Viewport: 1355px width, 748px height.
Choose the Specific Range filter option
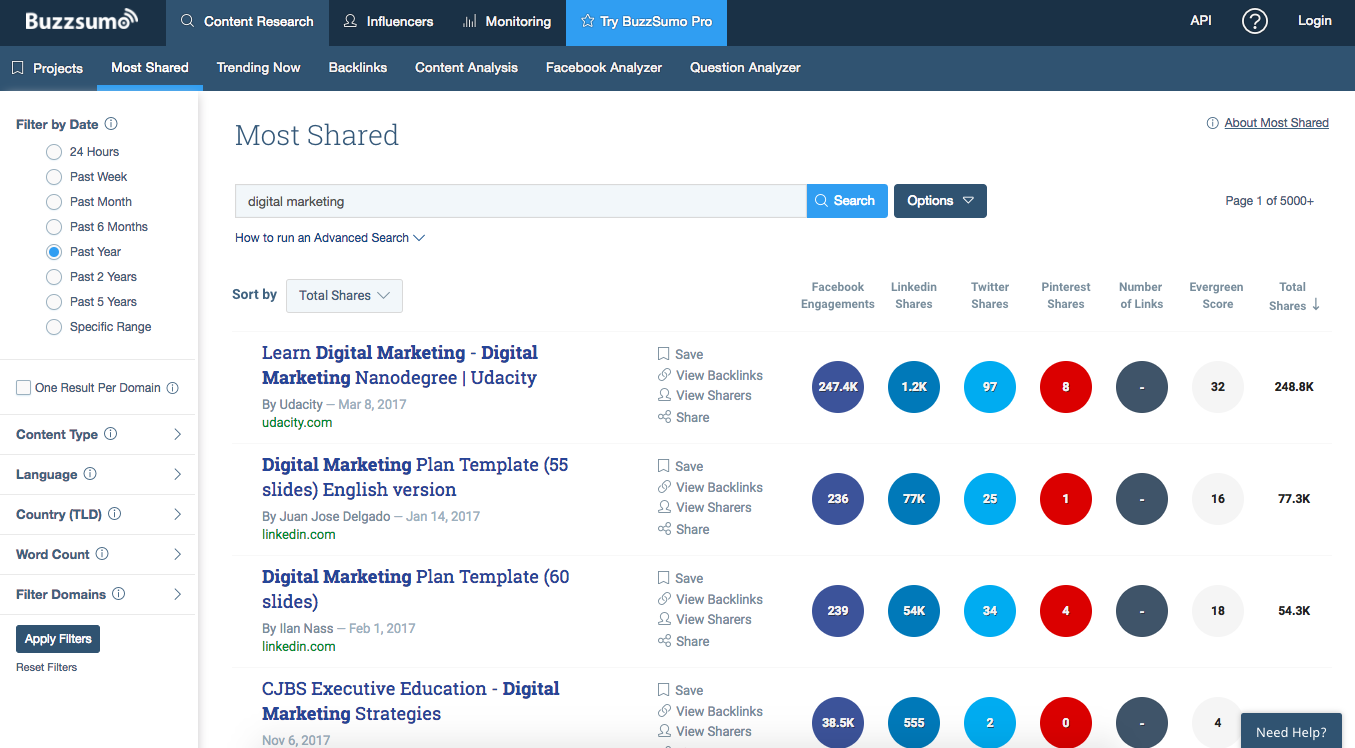pos(53,326)
